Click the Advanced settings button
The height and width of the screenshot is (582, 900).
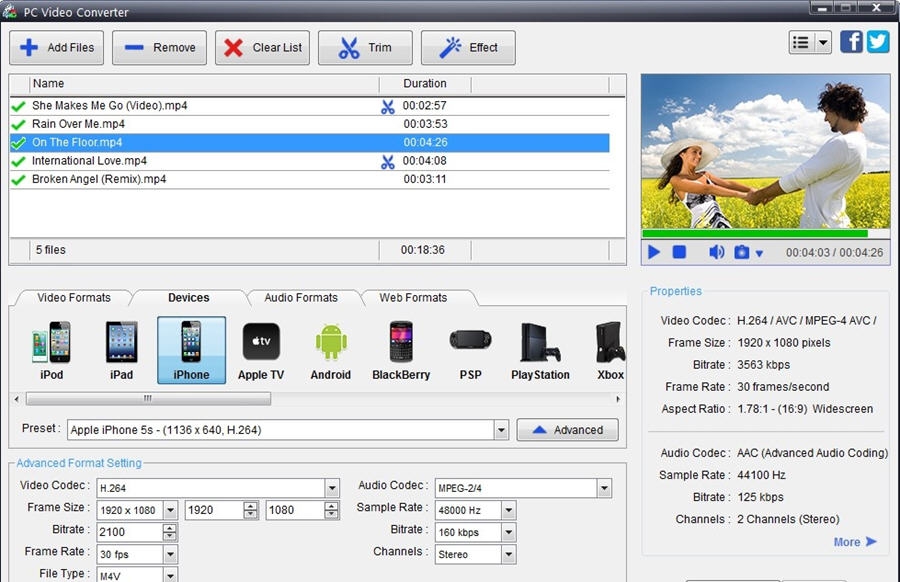pyautogui.click(x=567, y=429)
